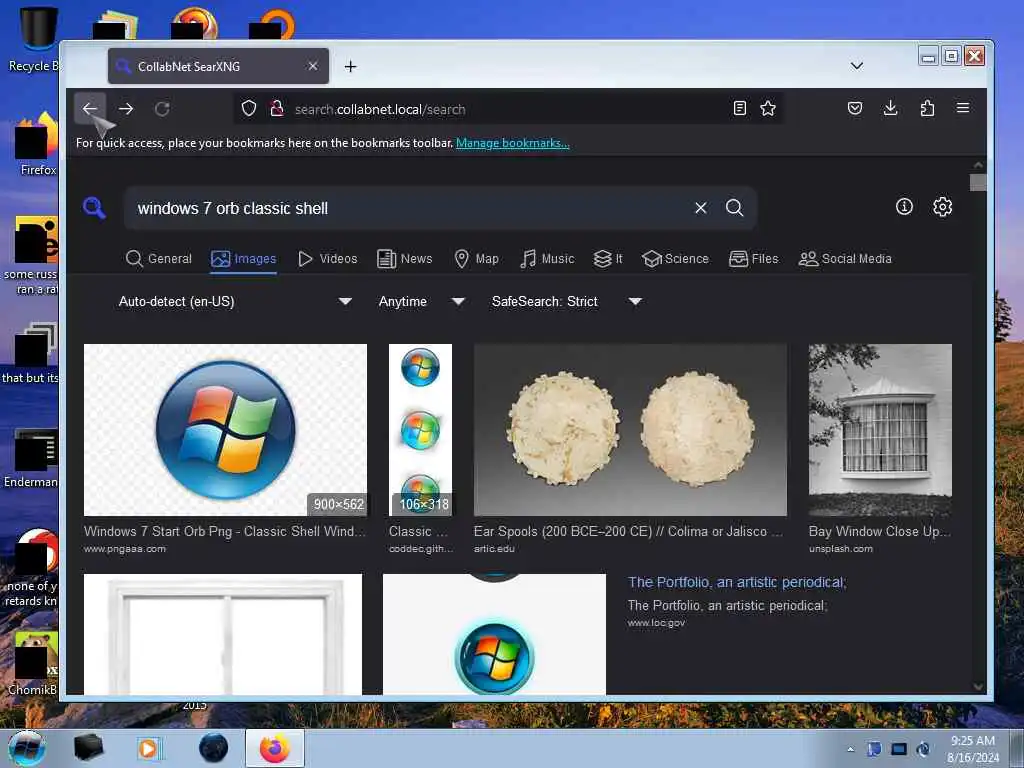Open the Bay Window Close Up image
This screenshot has height=768, width=1024.
[x=880, y=430]
